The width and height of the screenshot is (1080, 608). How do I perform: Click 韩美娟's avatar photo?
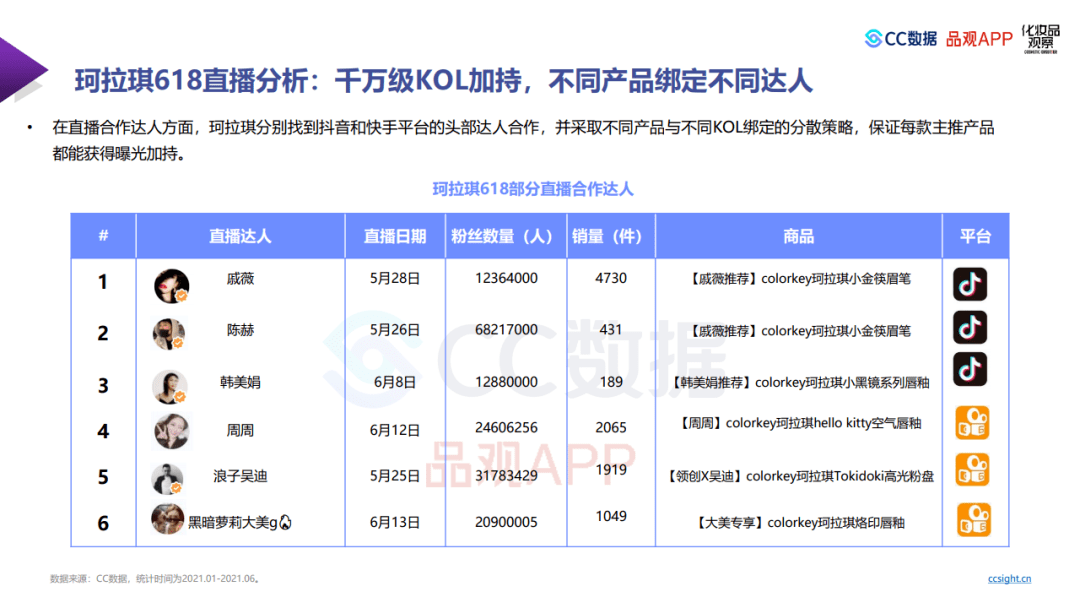click(169, 386)
